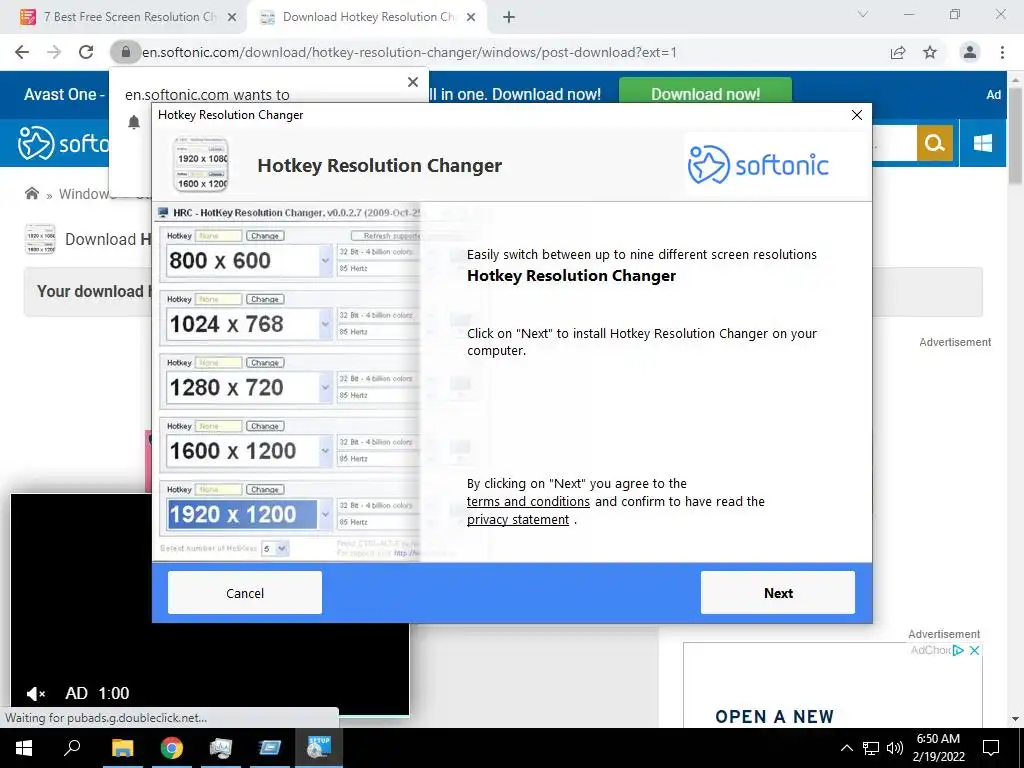Click the address bar URL

tap(409, 52)
